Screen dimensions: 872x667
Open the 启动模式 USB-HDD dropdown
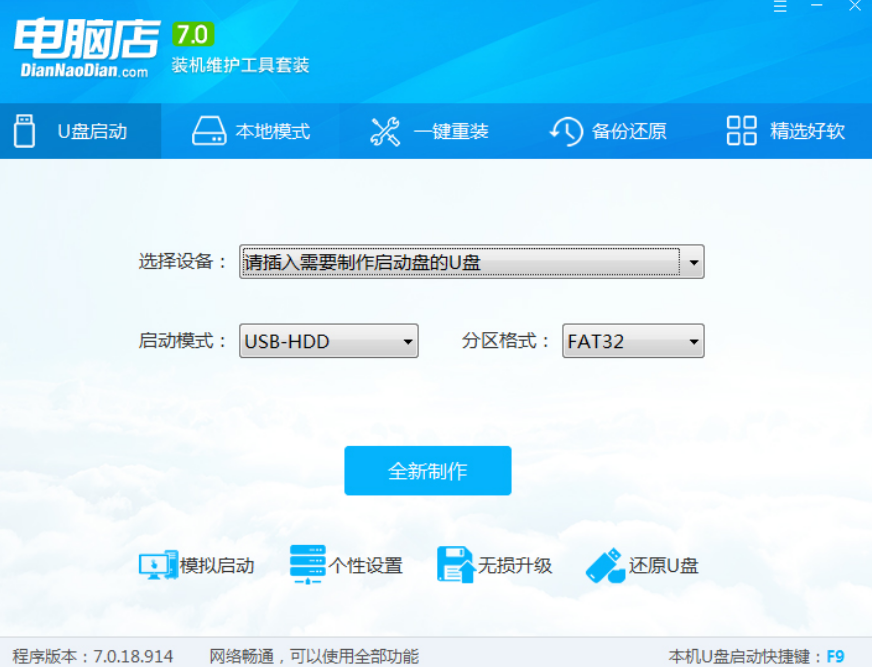coord(329,340)
